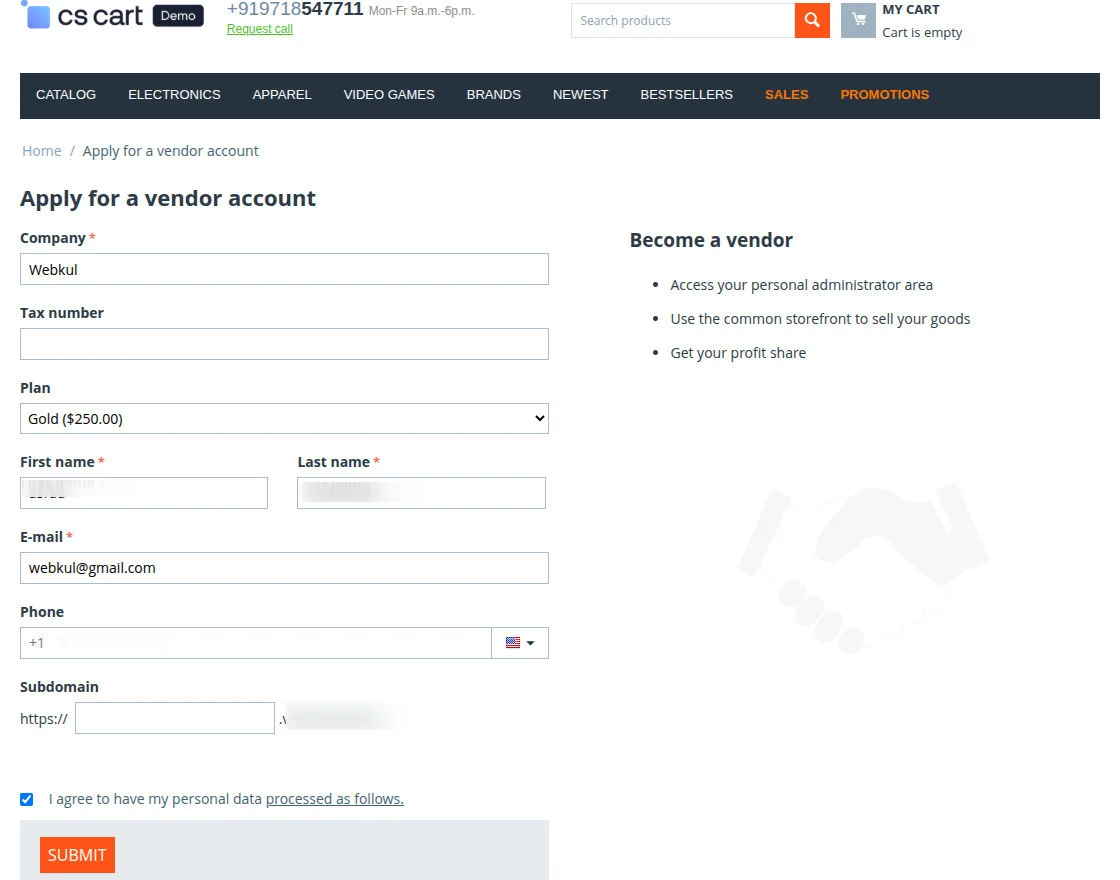Select the US flag country icon
Screen dimensions: 1120x880
pos(513,642)
